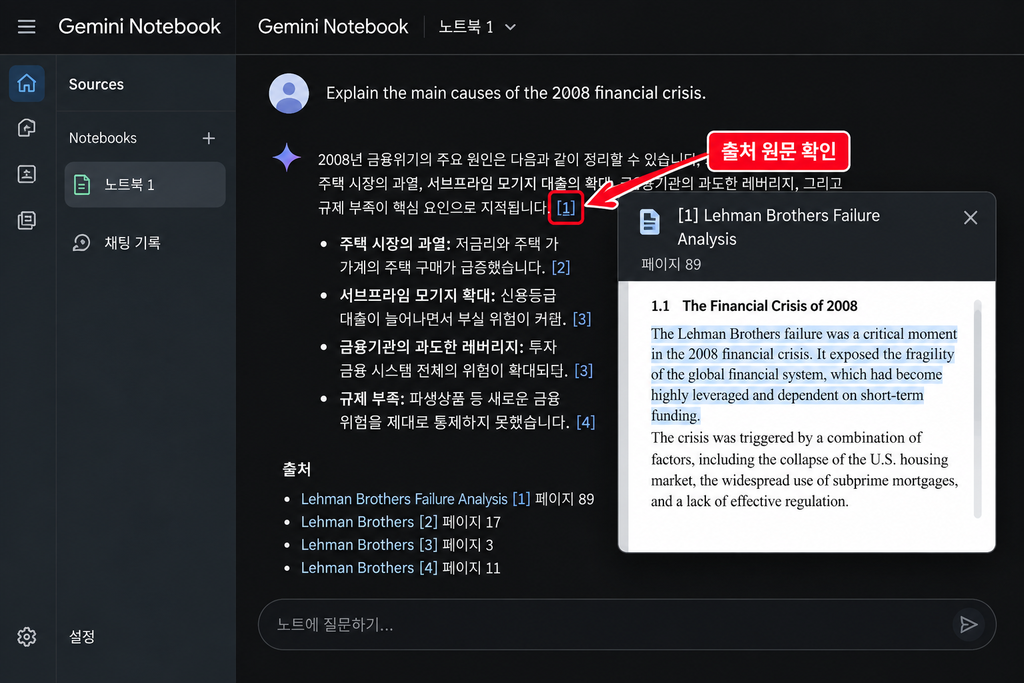The width and height of the screenshot is (1024, 683).
Task: Select 노트북 1 in Notebooks list
Action: pyautogui.click(x=145, y=185)
